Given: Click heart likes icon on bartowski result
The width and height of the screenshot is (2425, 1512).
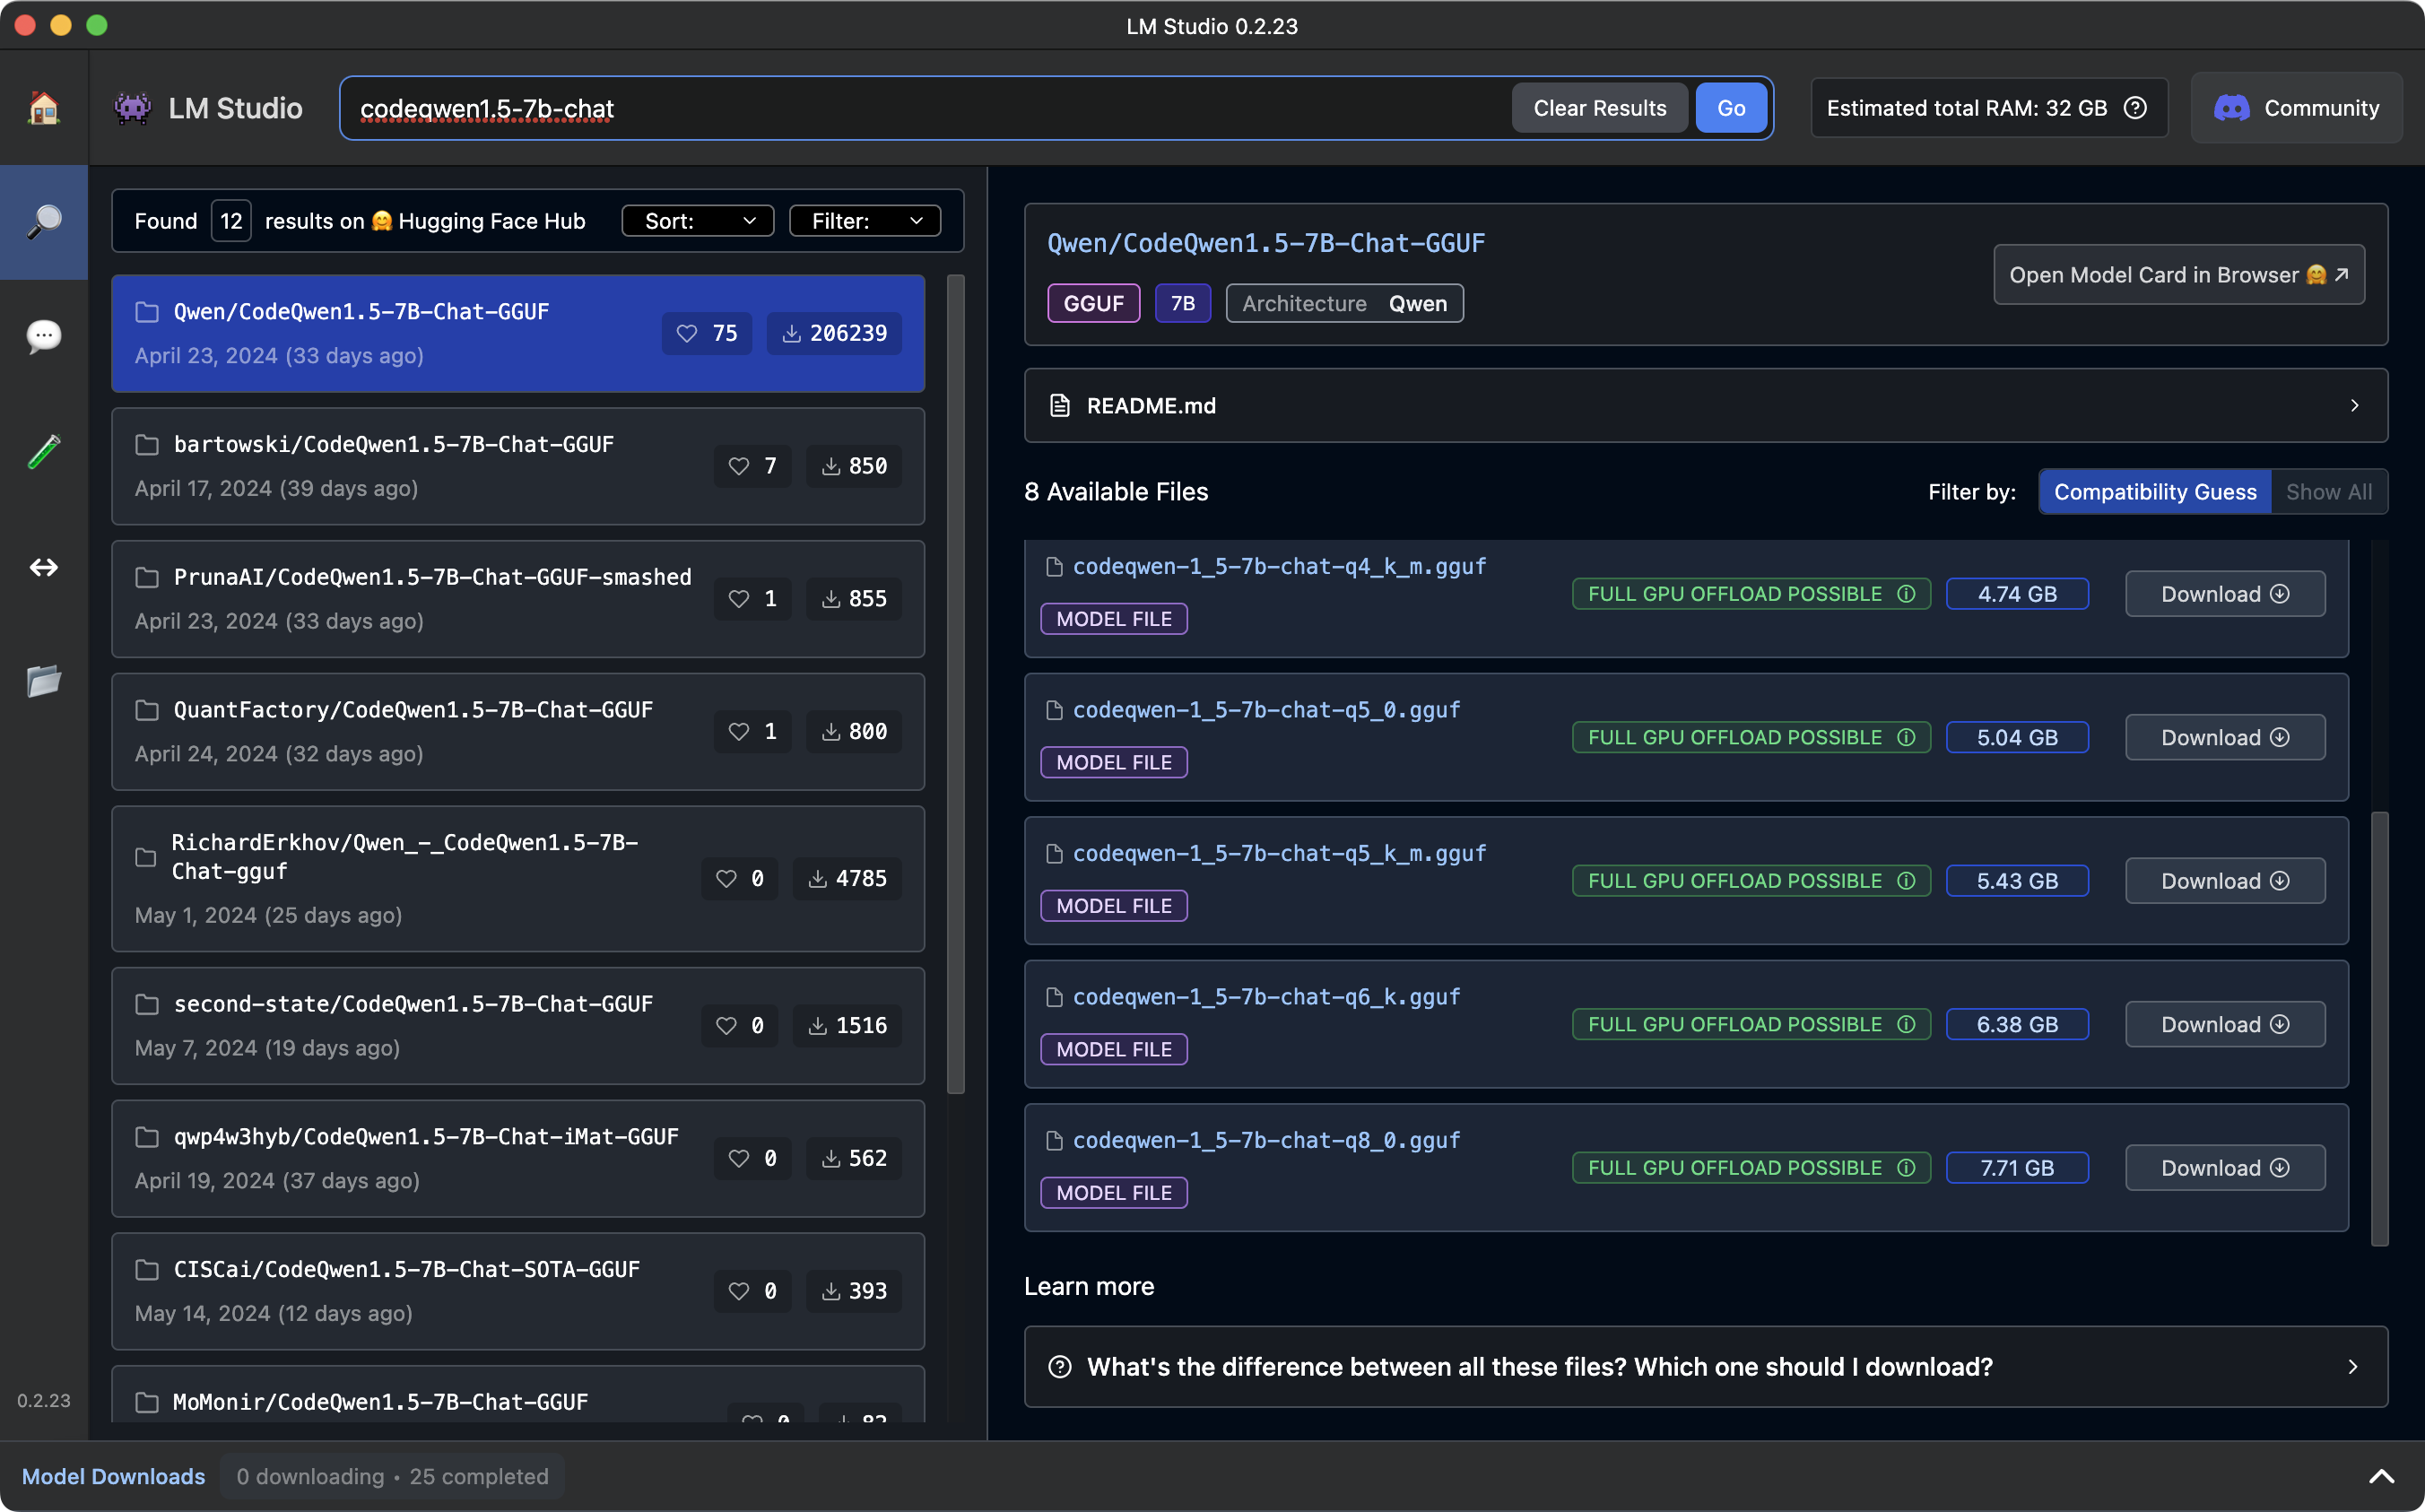Looking at the screenshot, I should [739, 466].
